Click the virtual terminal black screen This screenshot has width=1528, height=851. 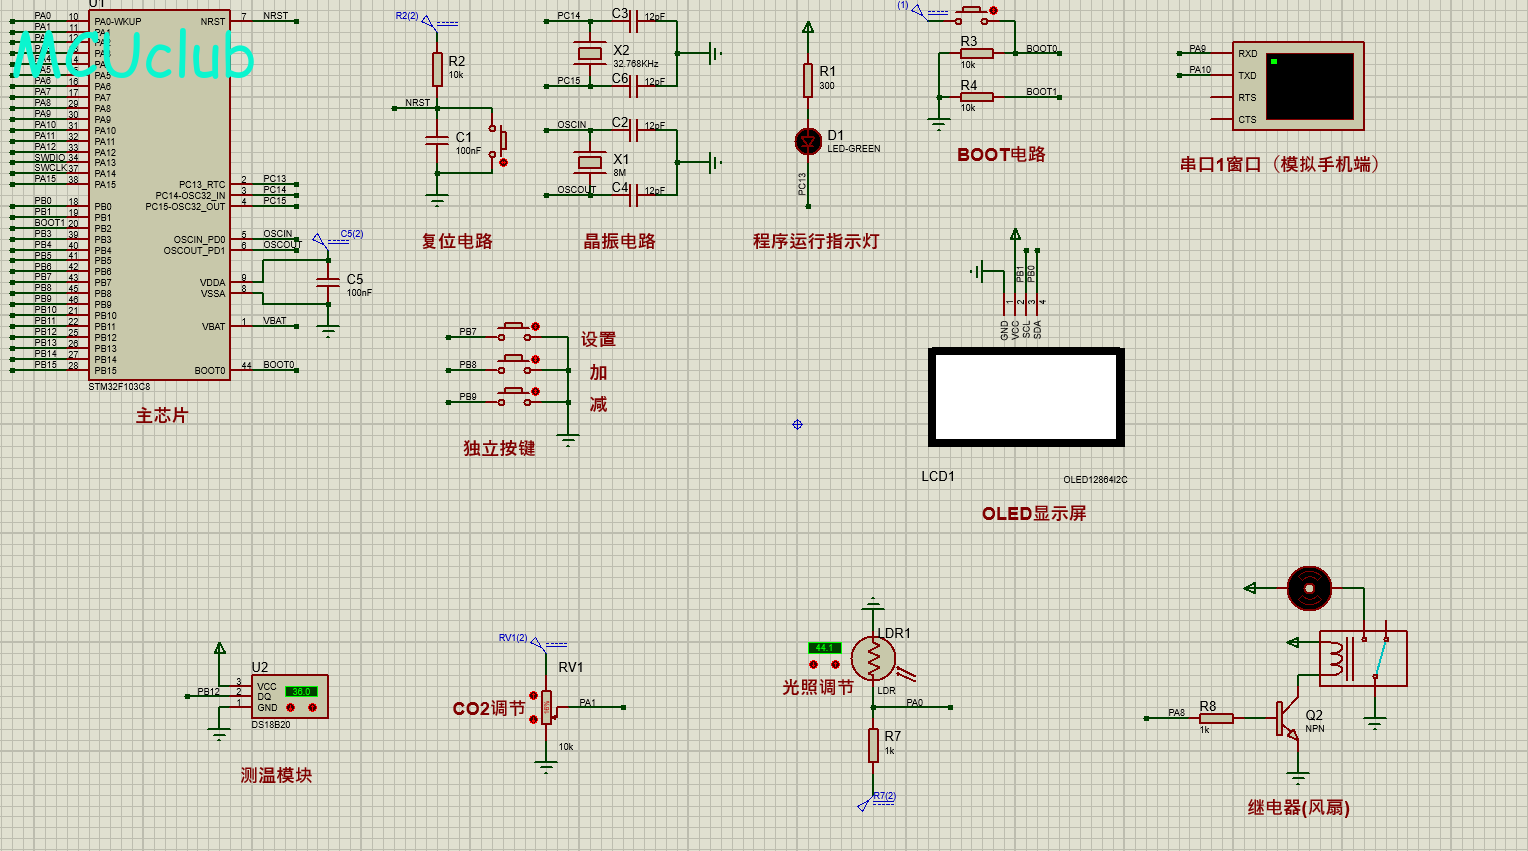pyautogui.click(x=1310, y=86)
